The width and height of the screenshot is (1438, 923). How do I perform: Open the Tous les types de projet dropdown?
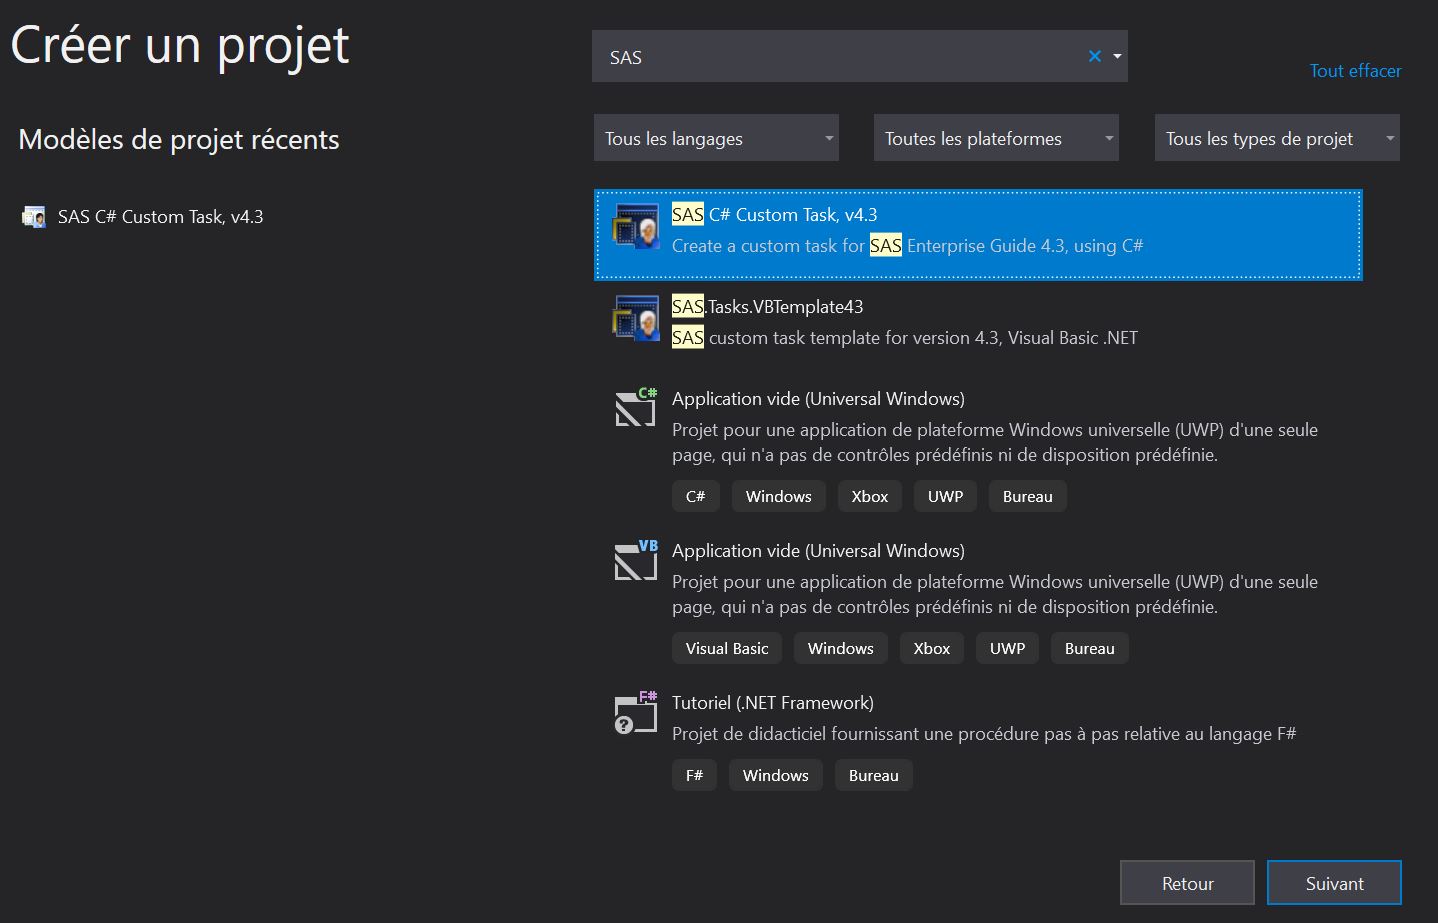tap(1277, 138)
